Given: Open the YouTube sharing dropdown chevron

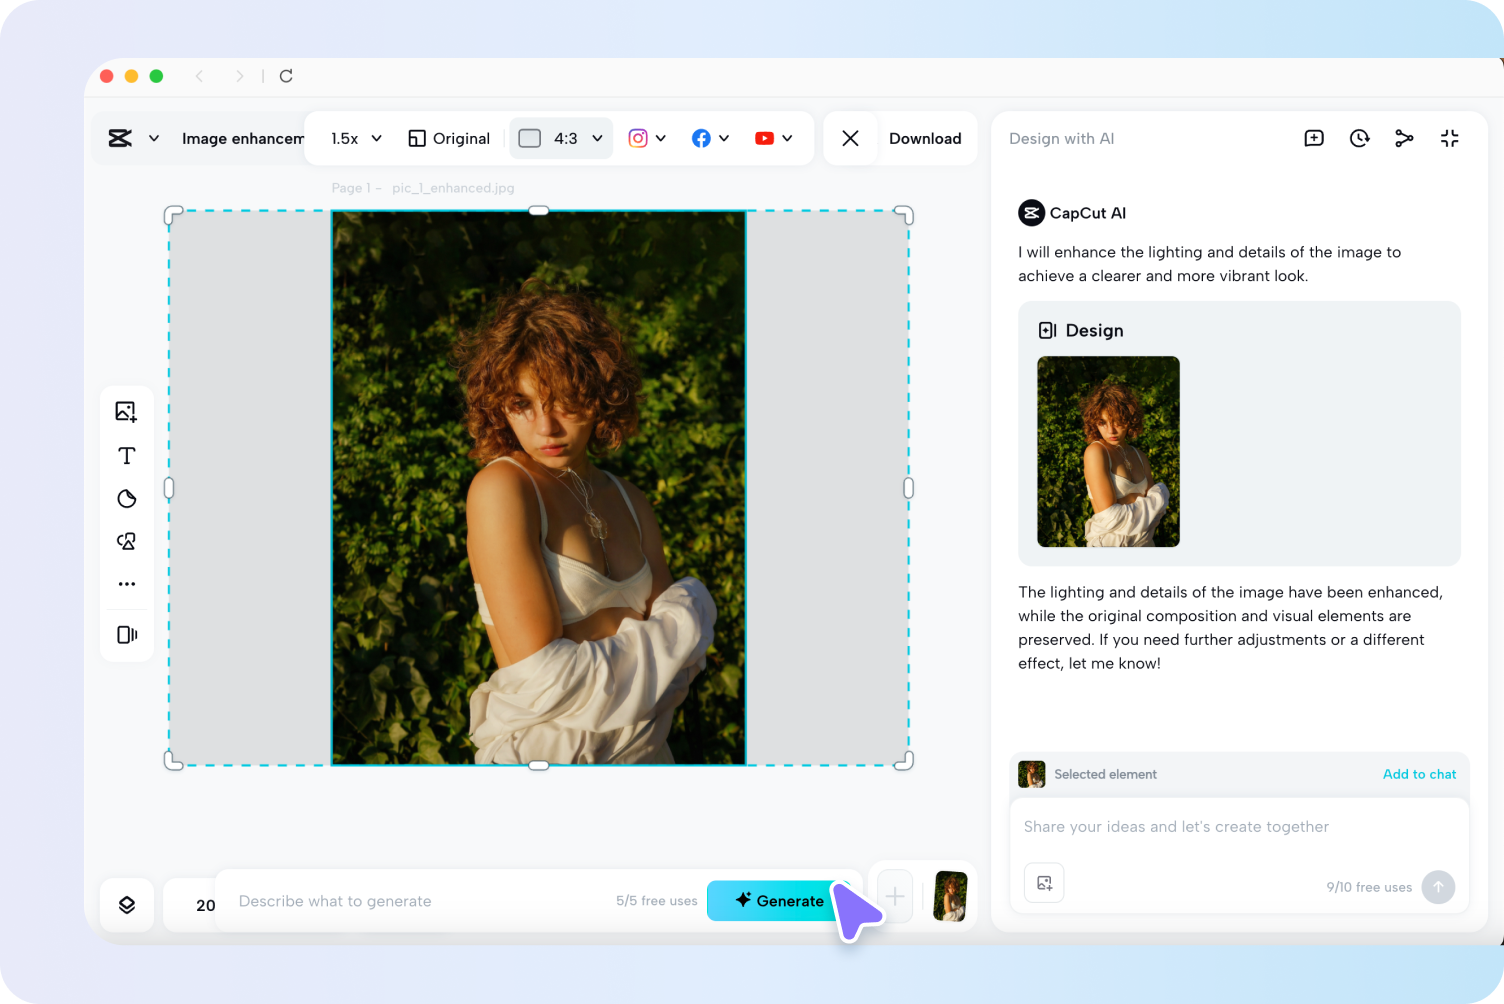Looking at the screenshot, I should point(786,138).
